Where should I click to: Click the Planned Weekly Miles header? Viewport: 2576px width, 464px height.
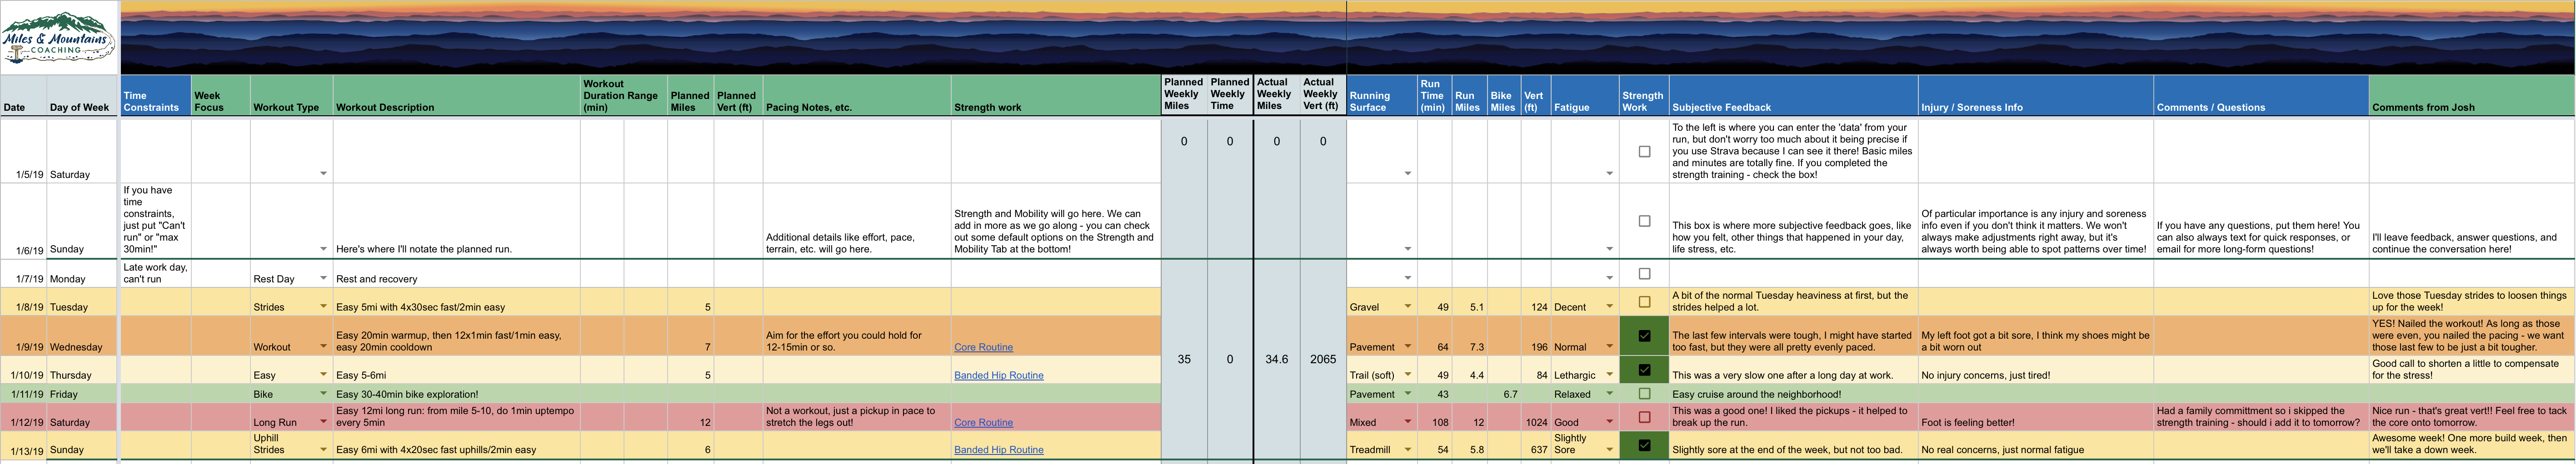(1183, 96)
